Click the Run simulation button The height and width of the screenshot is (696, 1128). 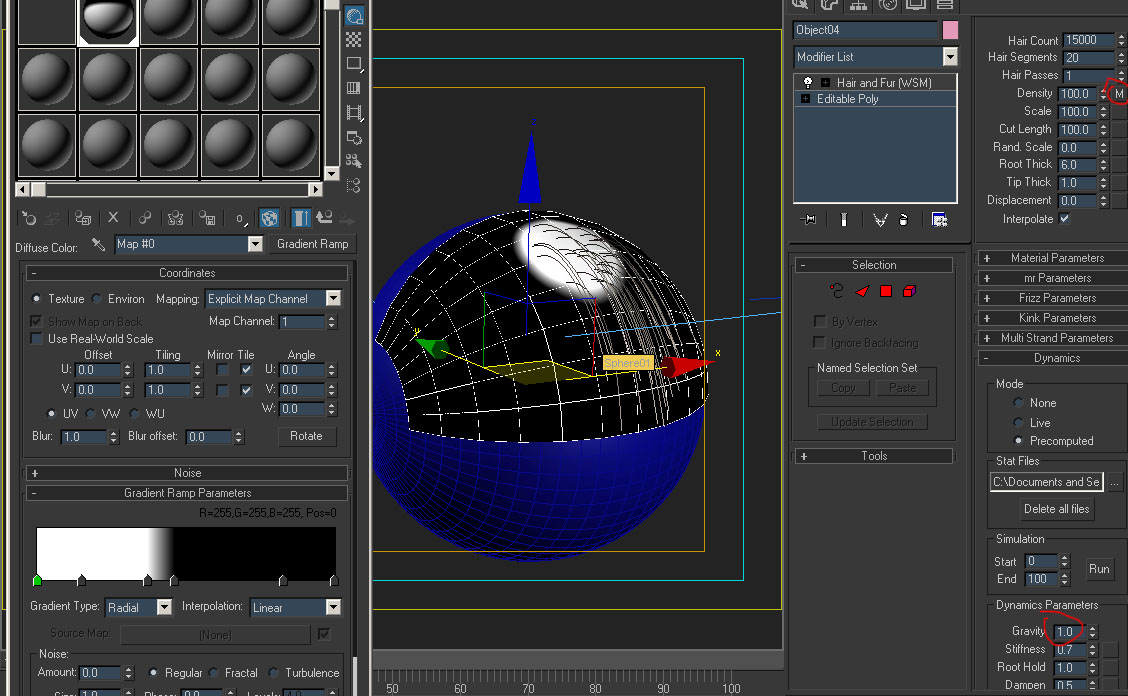click(x=1099, y=569)
